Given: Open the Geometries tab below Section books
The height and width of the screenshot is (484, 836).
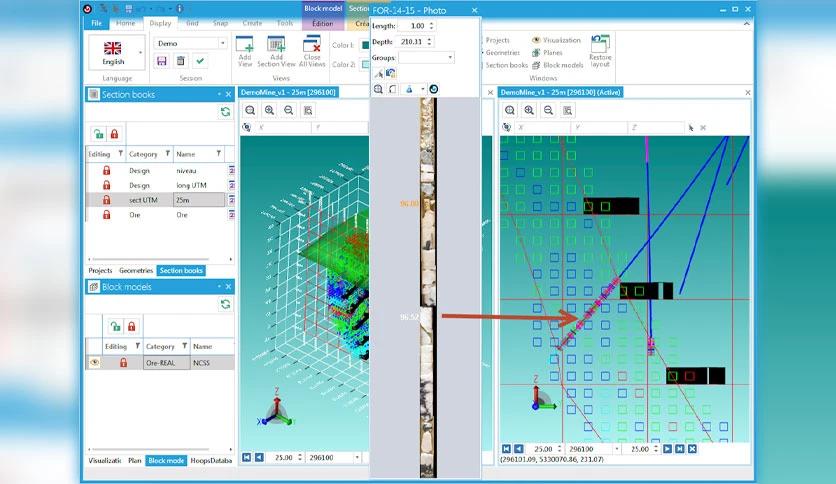Looking at the screenshot, I should (136, 271).
